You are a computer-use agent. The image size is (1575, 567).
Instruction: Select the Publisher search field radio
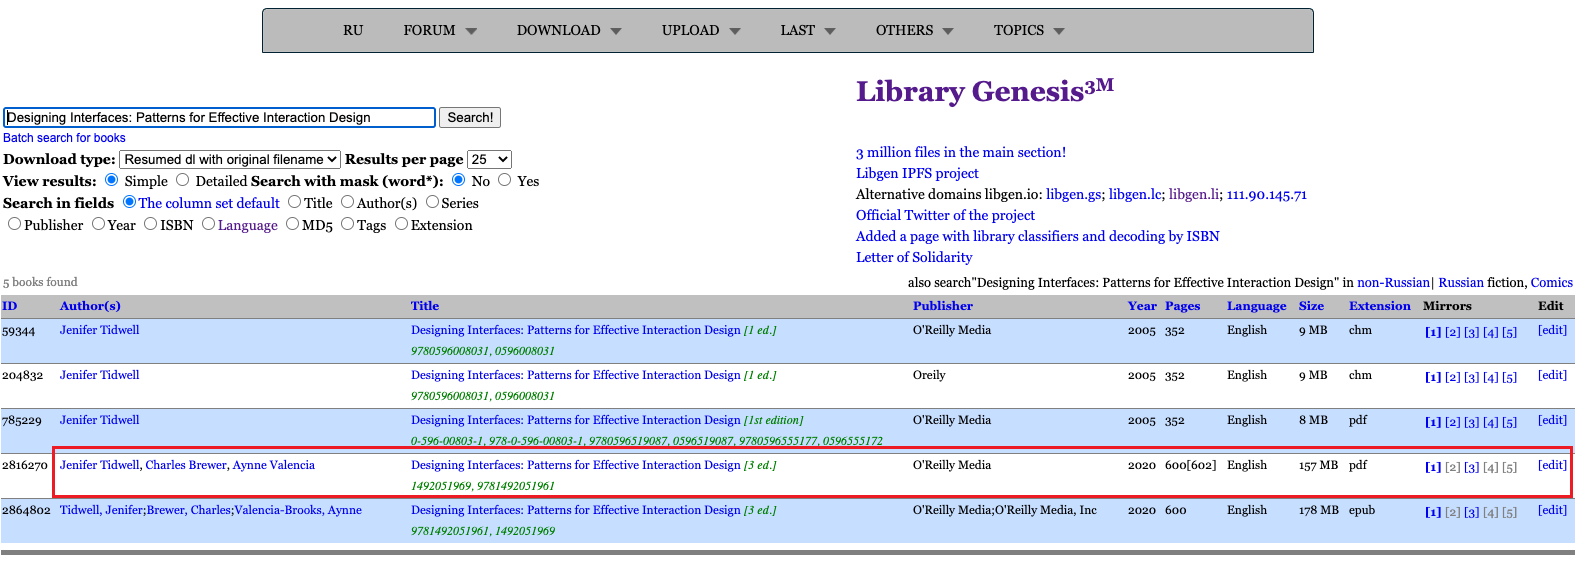pos(14,224)
